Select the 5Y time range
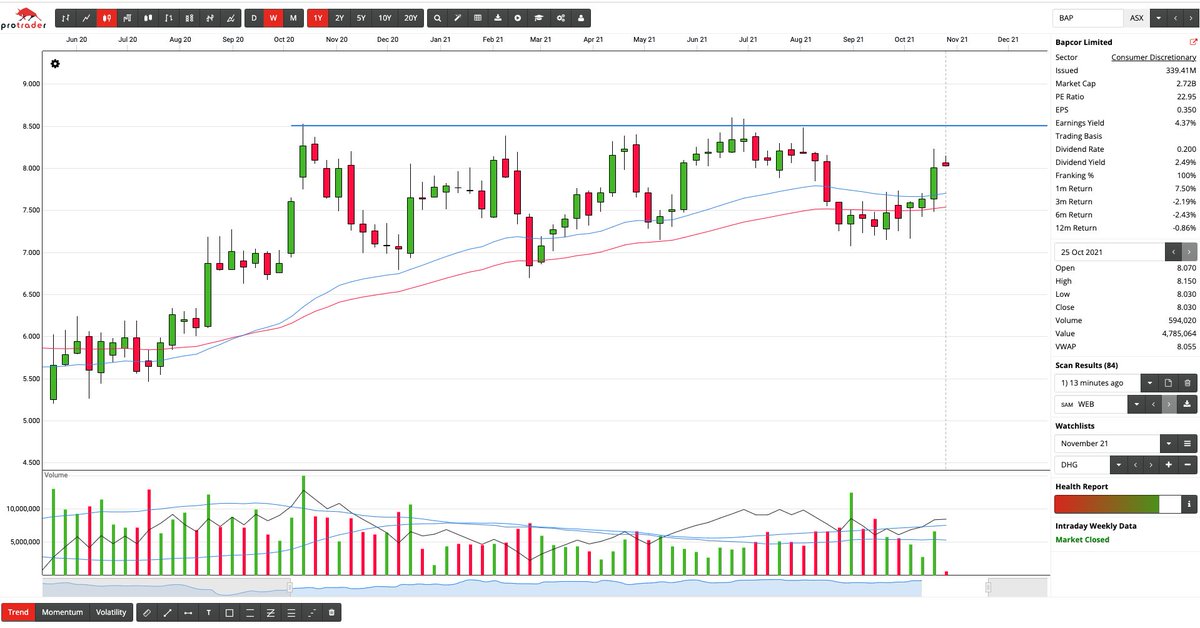This screenshot has width=1200, height=628. [363, 18]
